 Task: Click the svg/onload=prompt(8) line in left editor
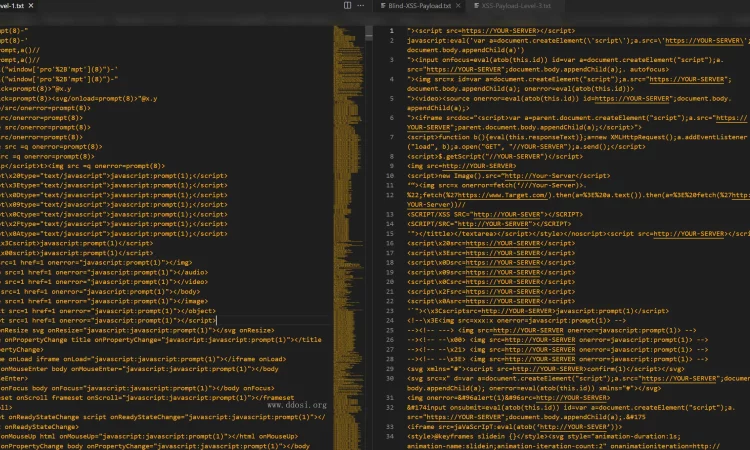78,99
